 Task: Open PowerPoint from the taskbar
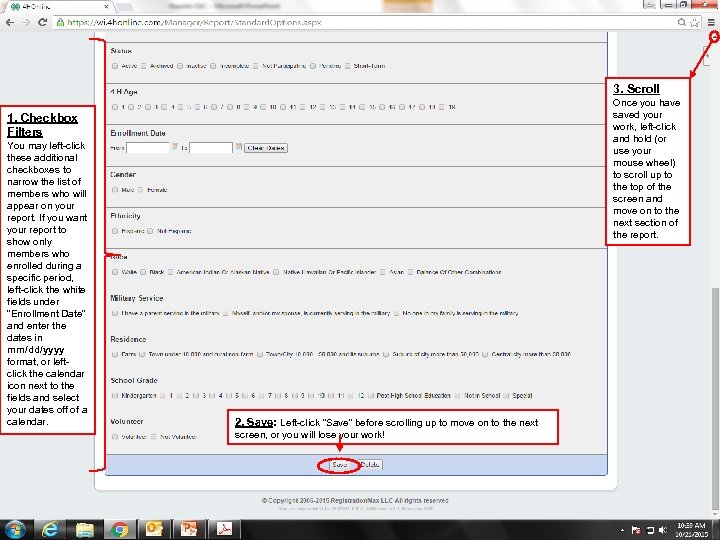[189, 529]
